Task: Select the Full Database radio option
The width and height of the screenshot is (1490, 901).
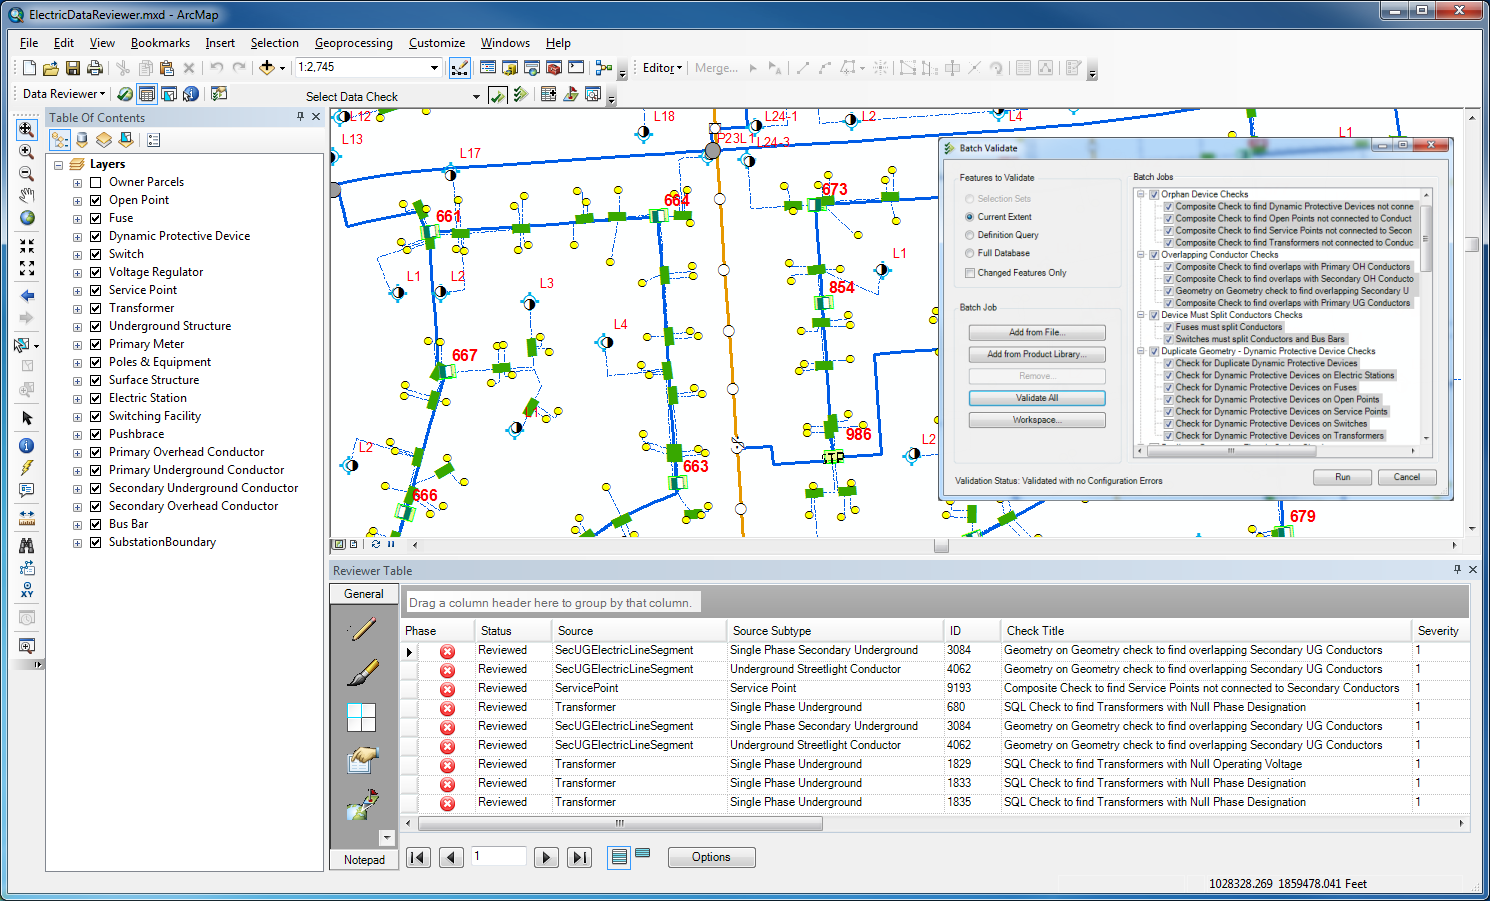Action: 969,254
